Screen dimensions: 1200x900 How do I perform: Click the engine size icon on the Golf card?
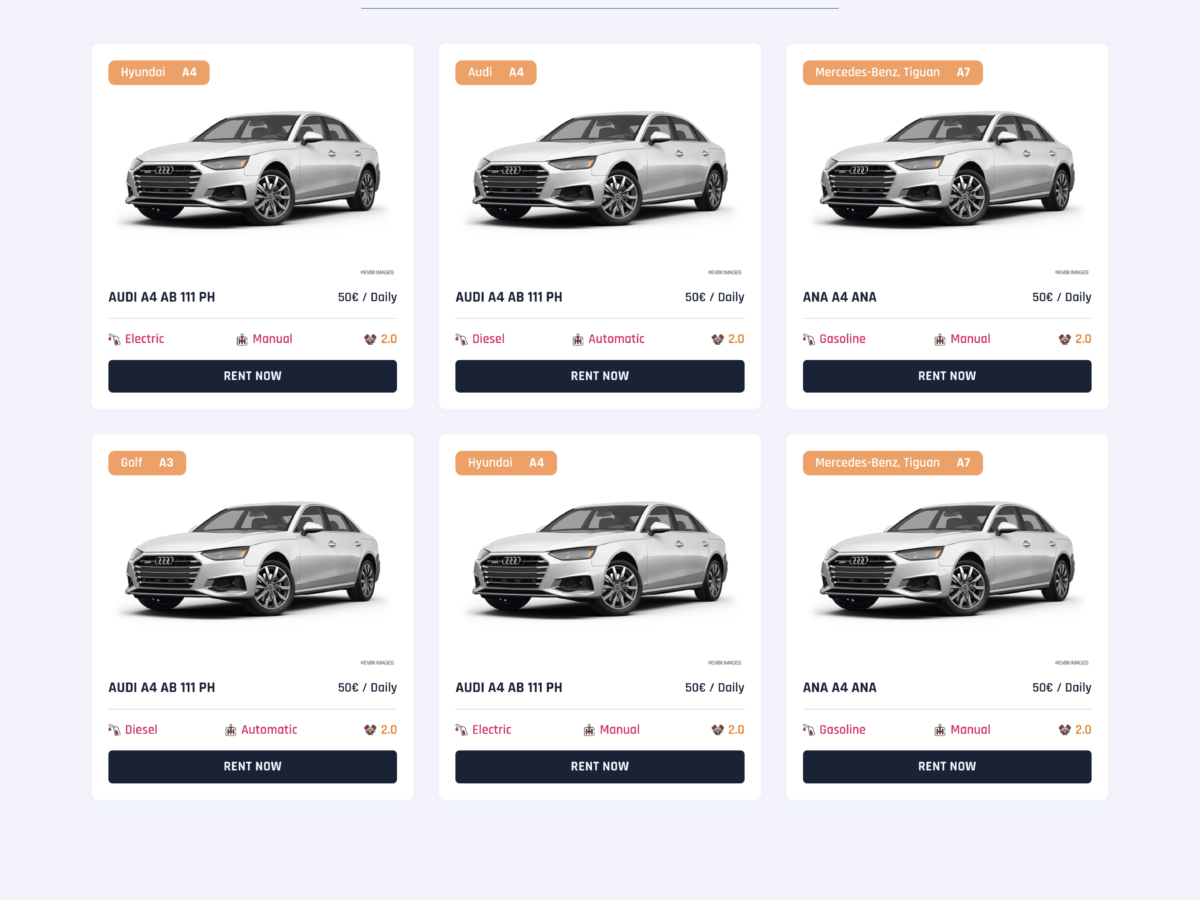pyautogui.click(x=370, y=730)
